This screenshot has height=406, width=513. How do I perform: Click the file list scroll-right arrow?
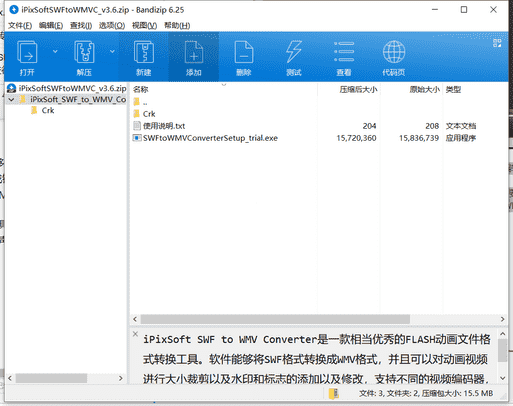(x=502, y=319)
